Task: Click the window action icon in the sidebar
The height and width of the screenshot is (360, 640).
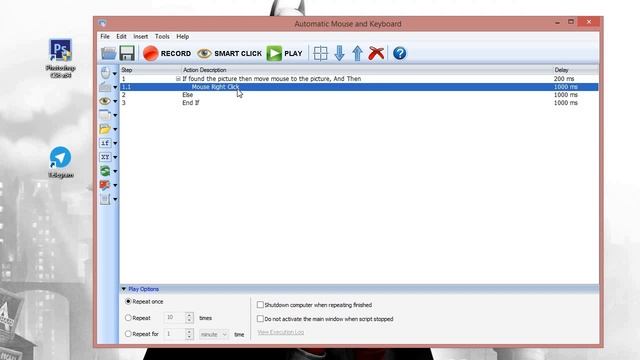Action: (105, 115)
